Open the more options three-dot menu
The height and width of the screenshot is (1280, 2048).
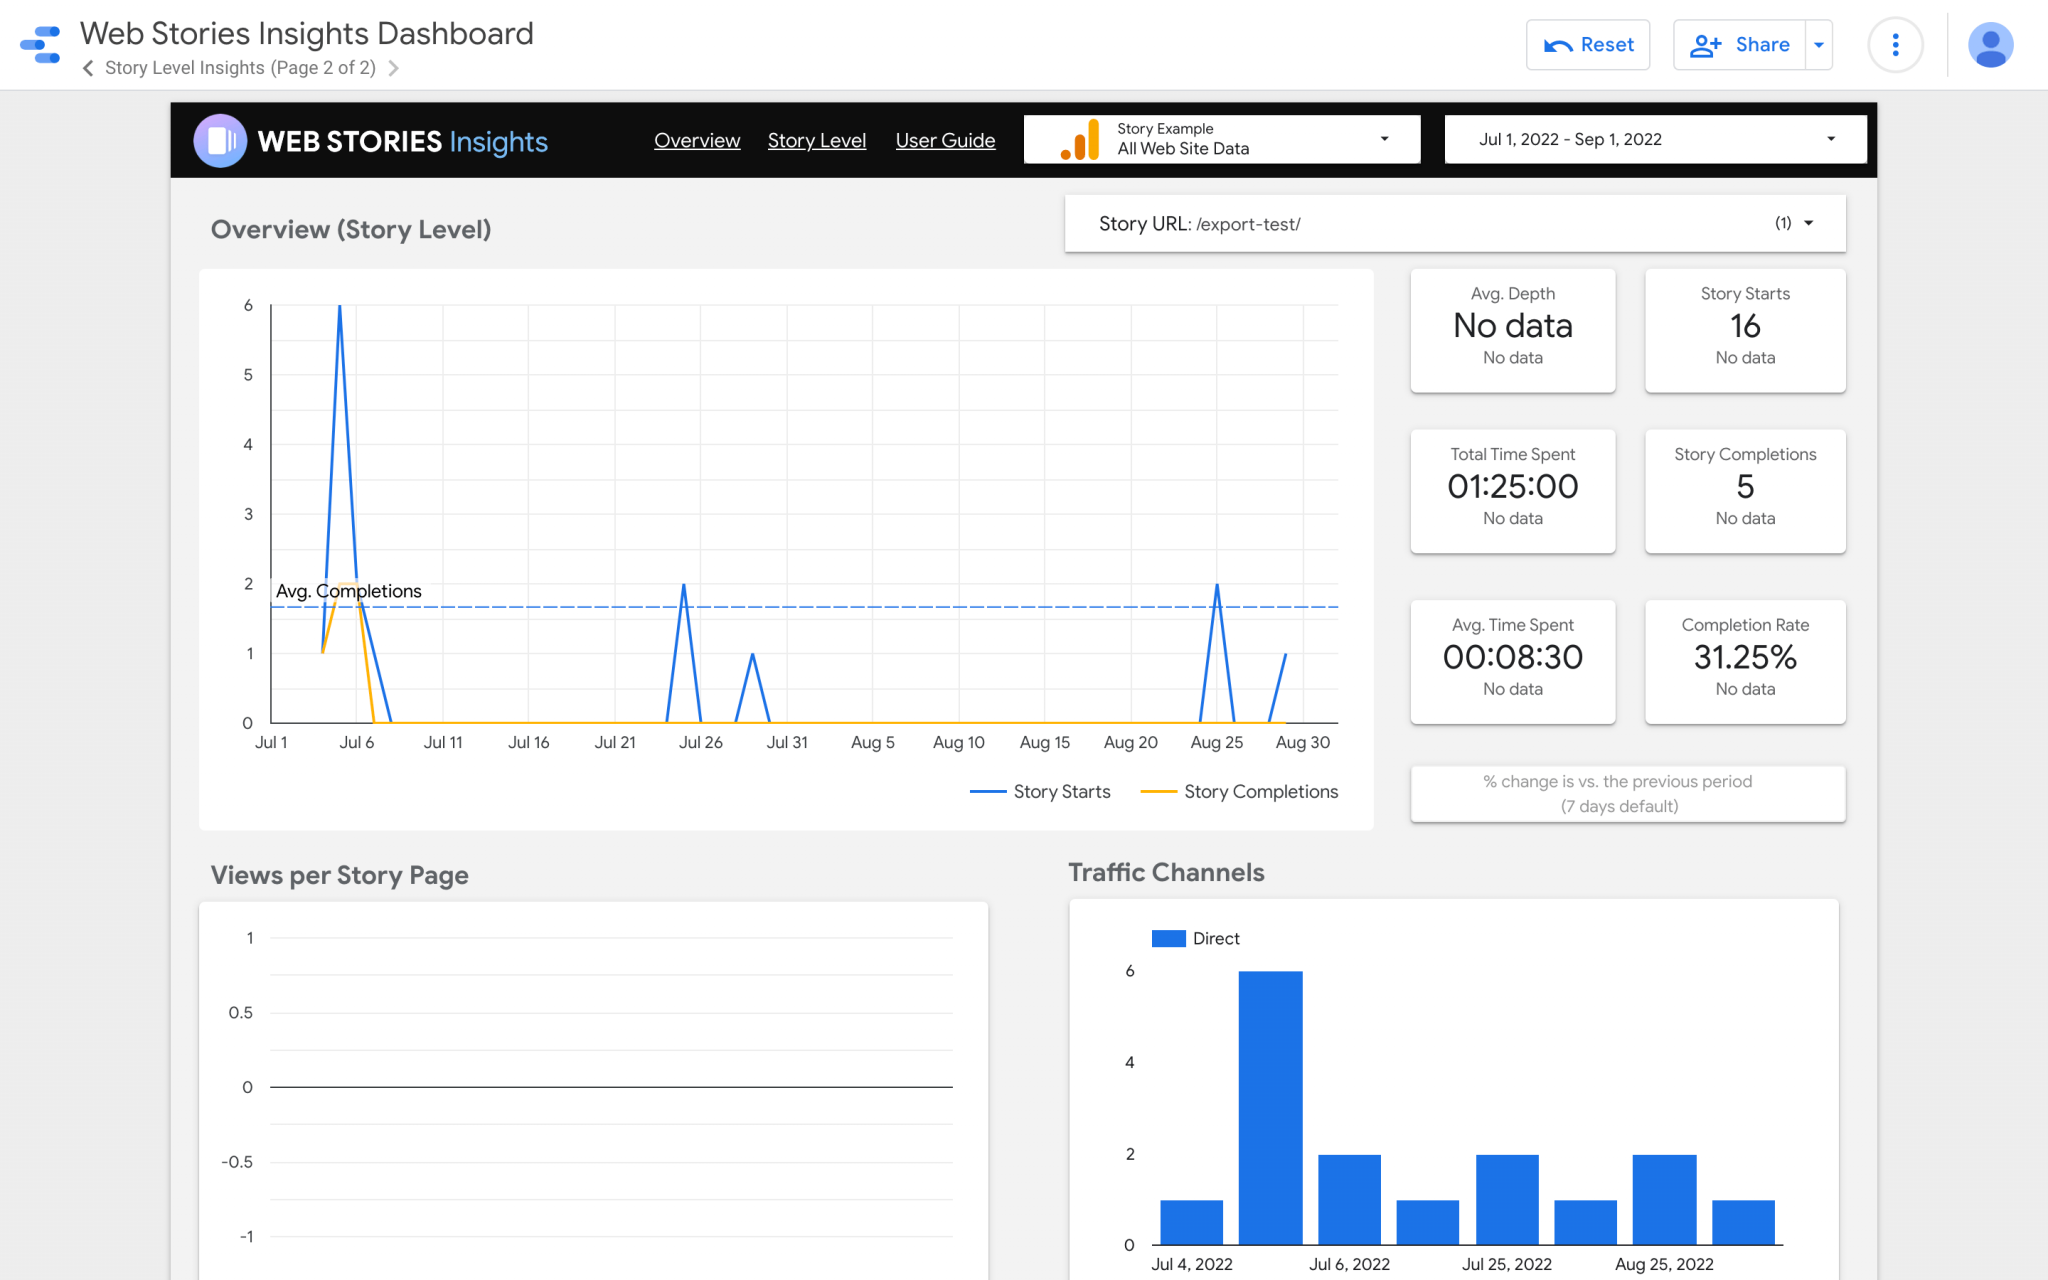click(x=1896, y=44)
